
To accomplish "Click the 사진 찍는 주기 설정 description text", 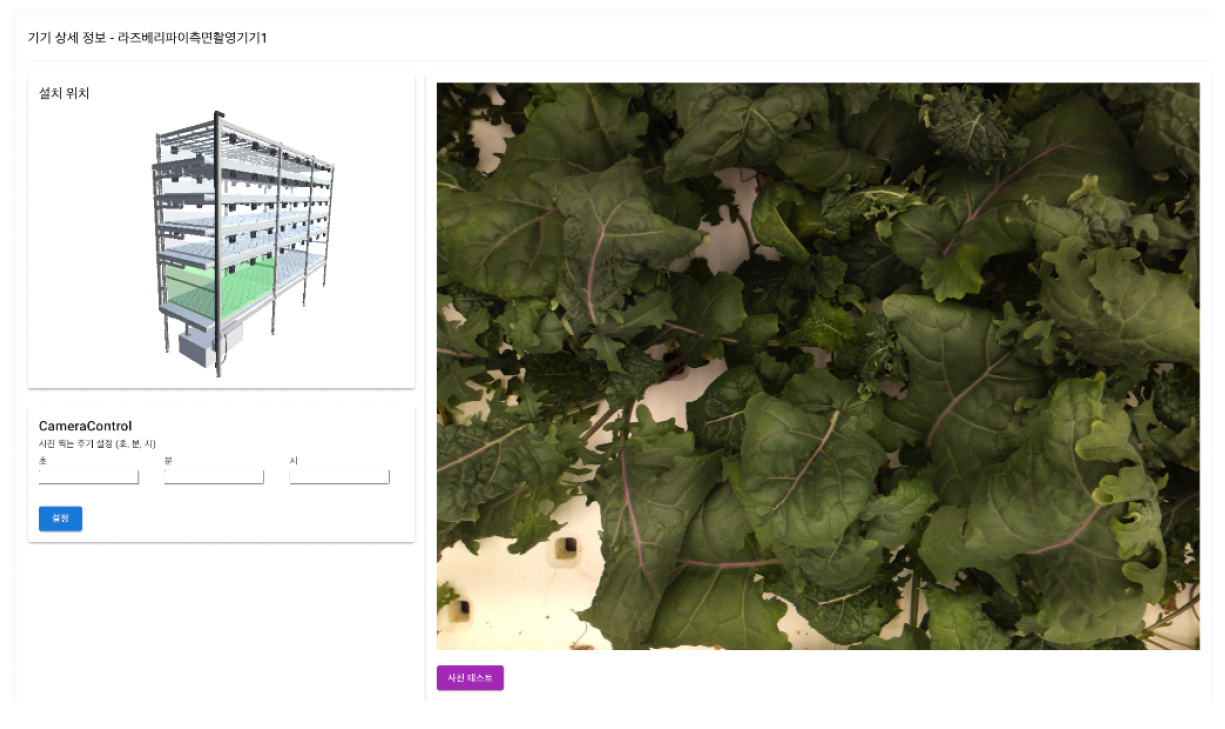I will click(x=97, y=443).
